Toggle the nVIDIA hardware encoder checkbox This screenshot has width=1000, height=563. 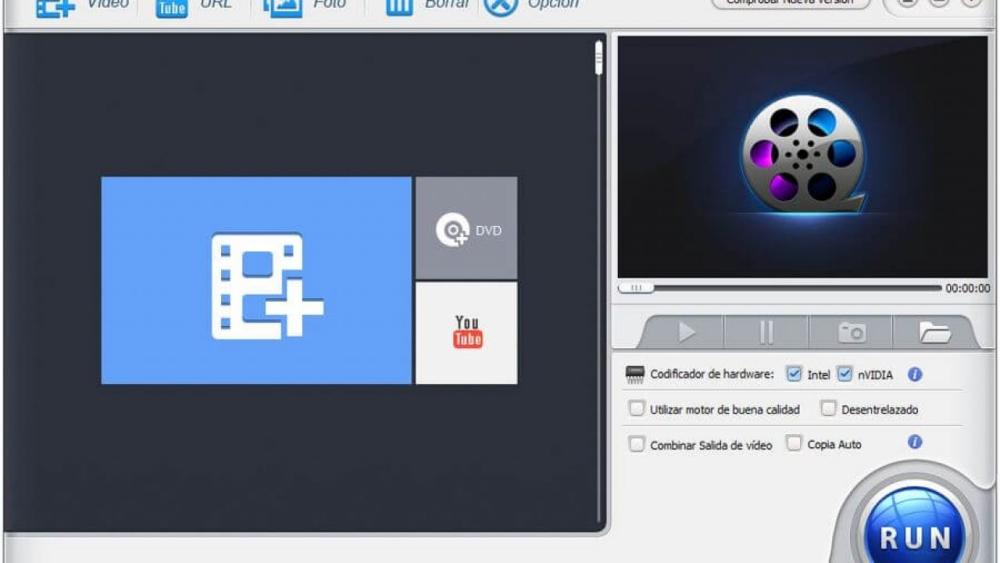(844, 374)
